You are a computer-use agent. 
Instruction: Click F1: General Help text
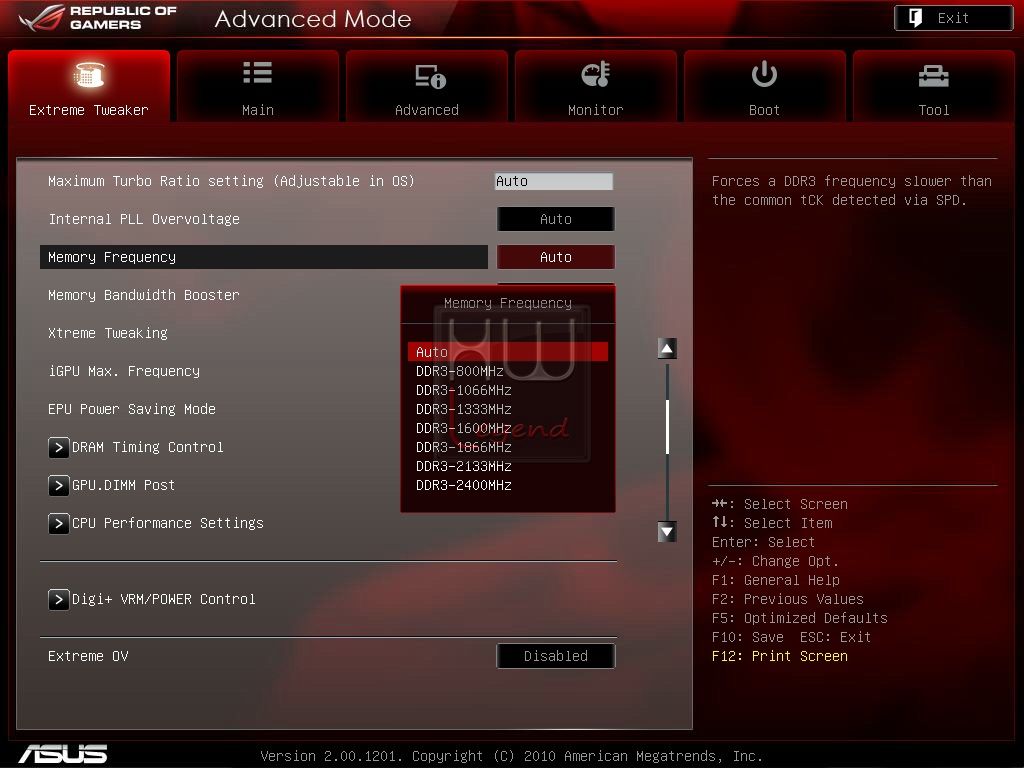776,581
